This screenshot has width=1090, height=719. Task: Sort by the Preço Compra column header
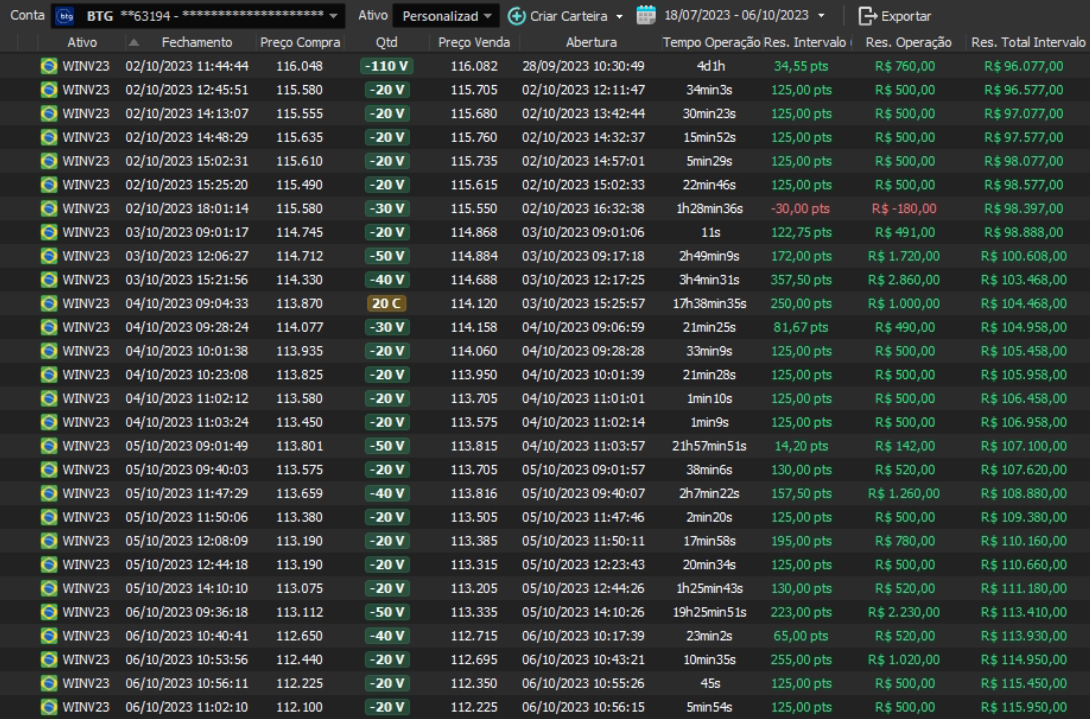299,42
